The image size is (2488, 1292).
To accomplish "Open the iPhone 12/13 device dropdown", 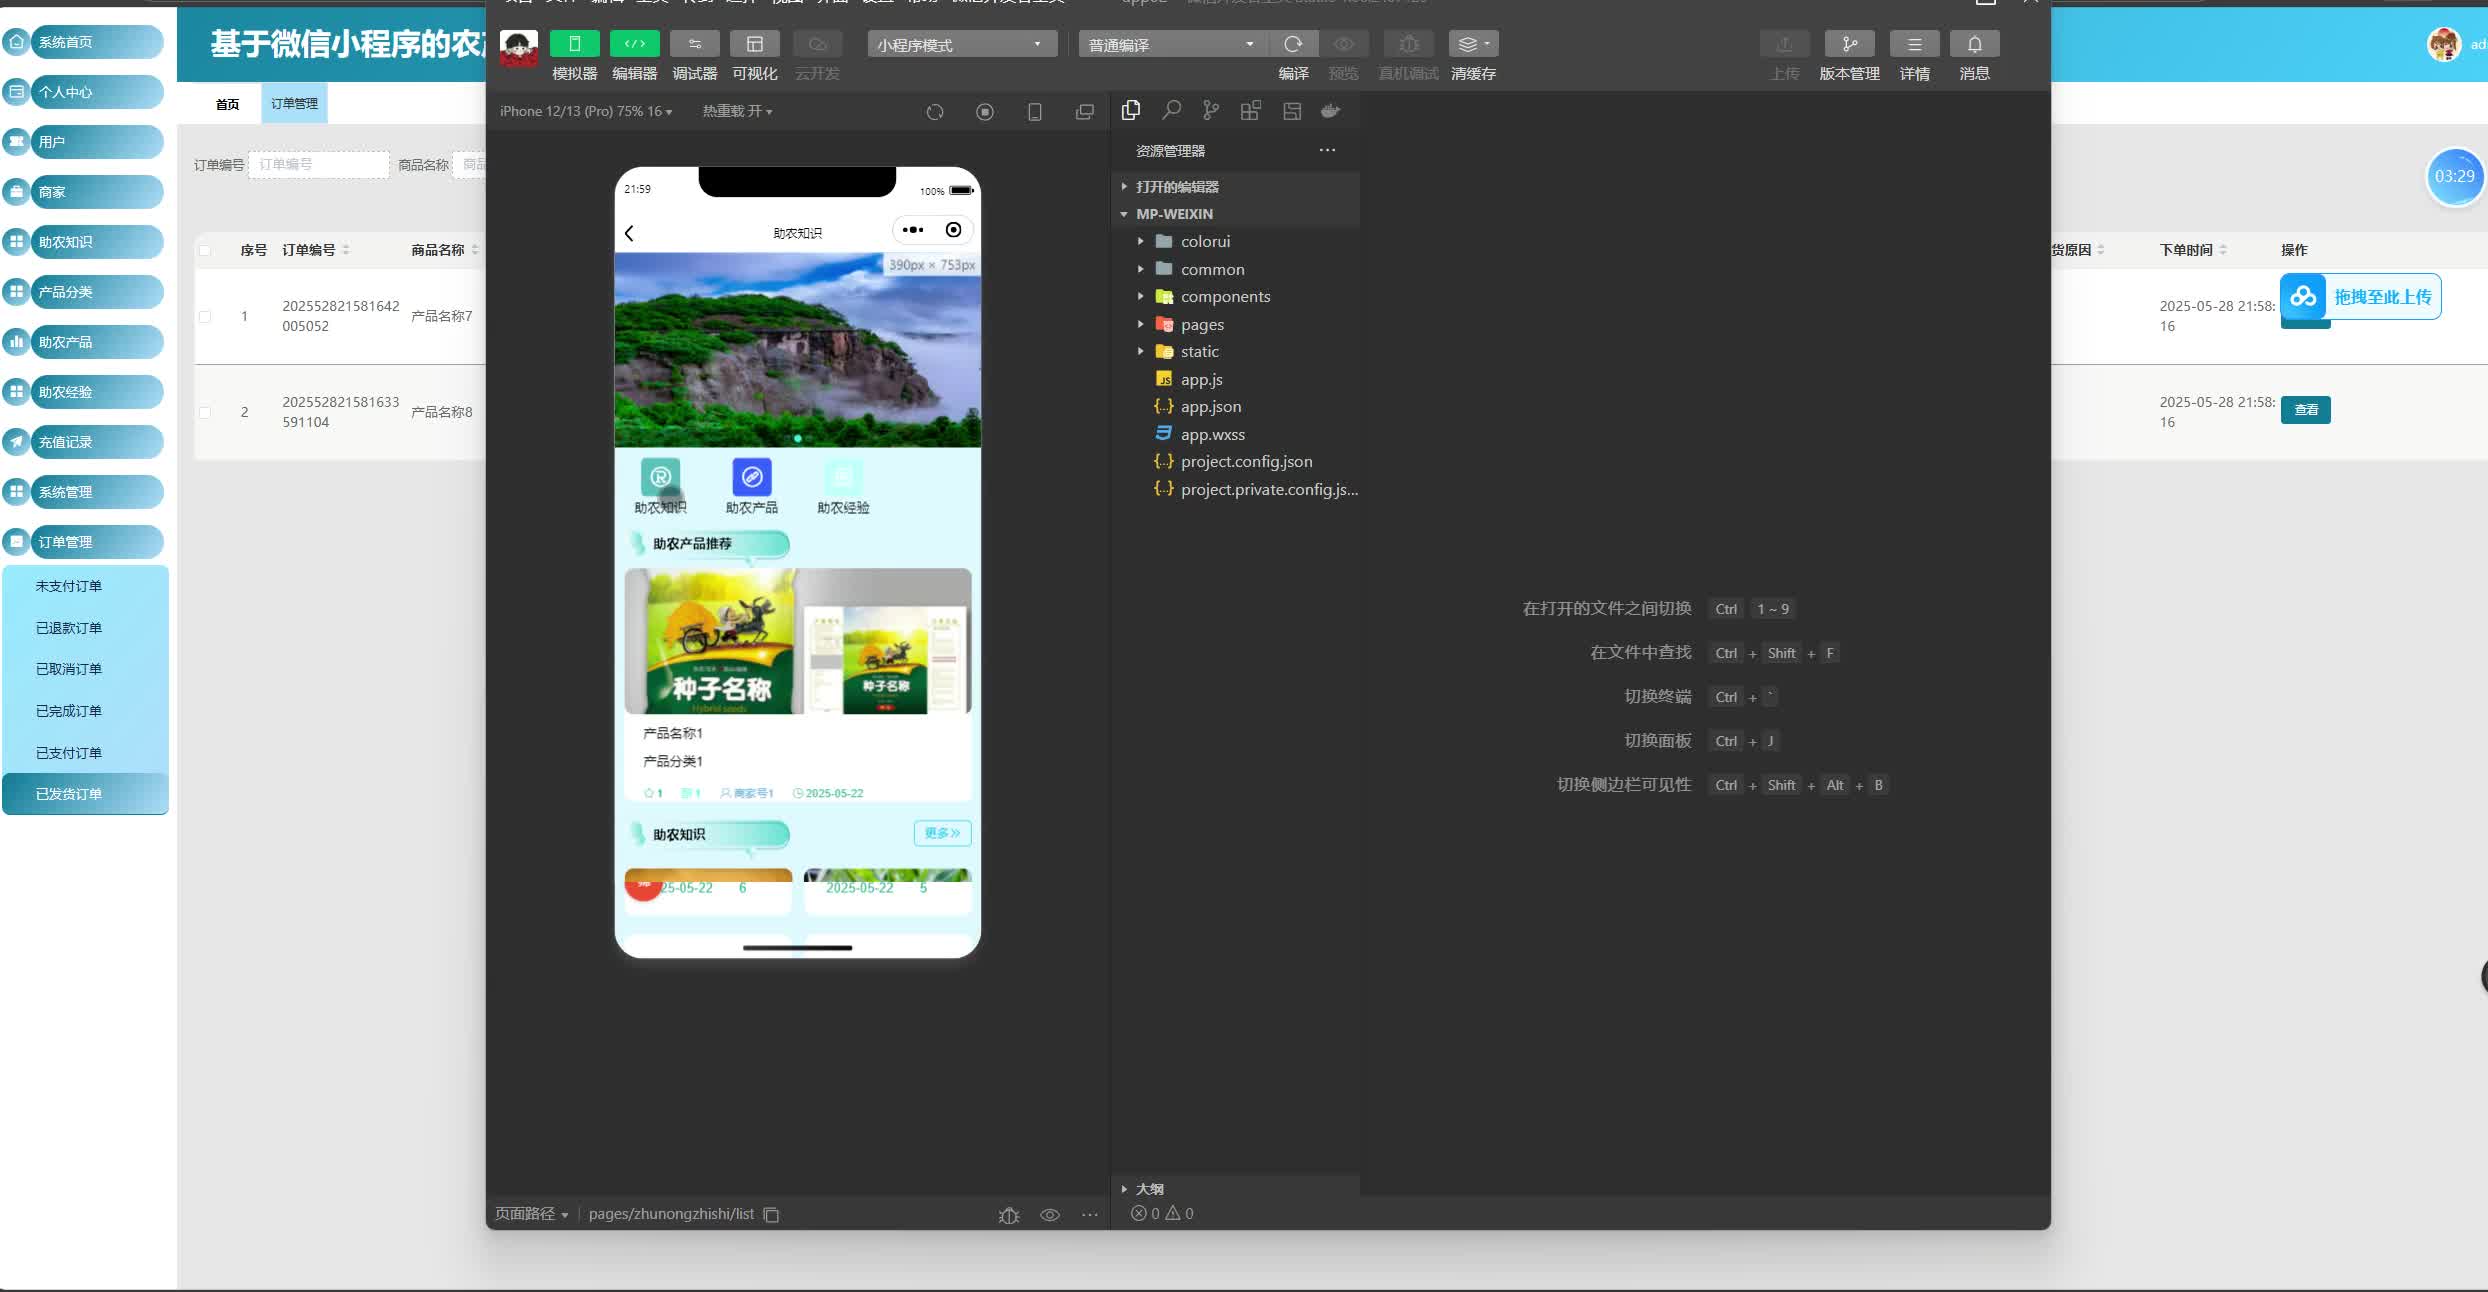I will 586,111.
